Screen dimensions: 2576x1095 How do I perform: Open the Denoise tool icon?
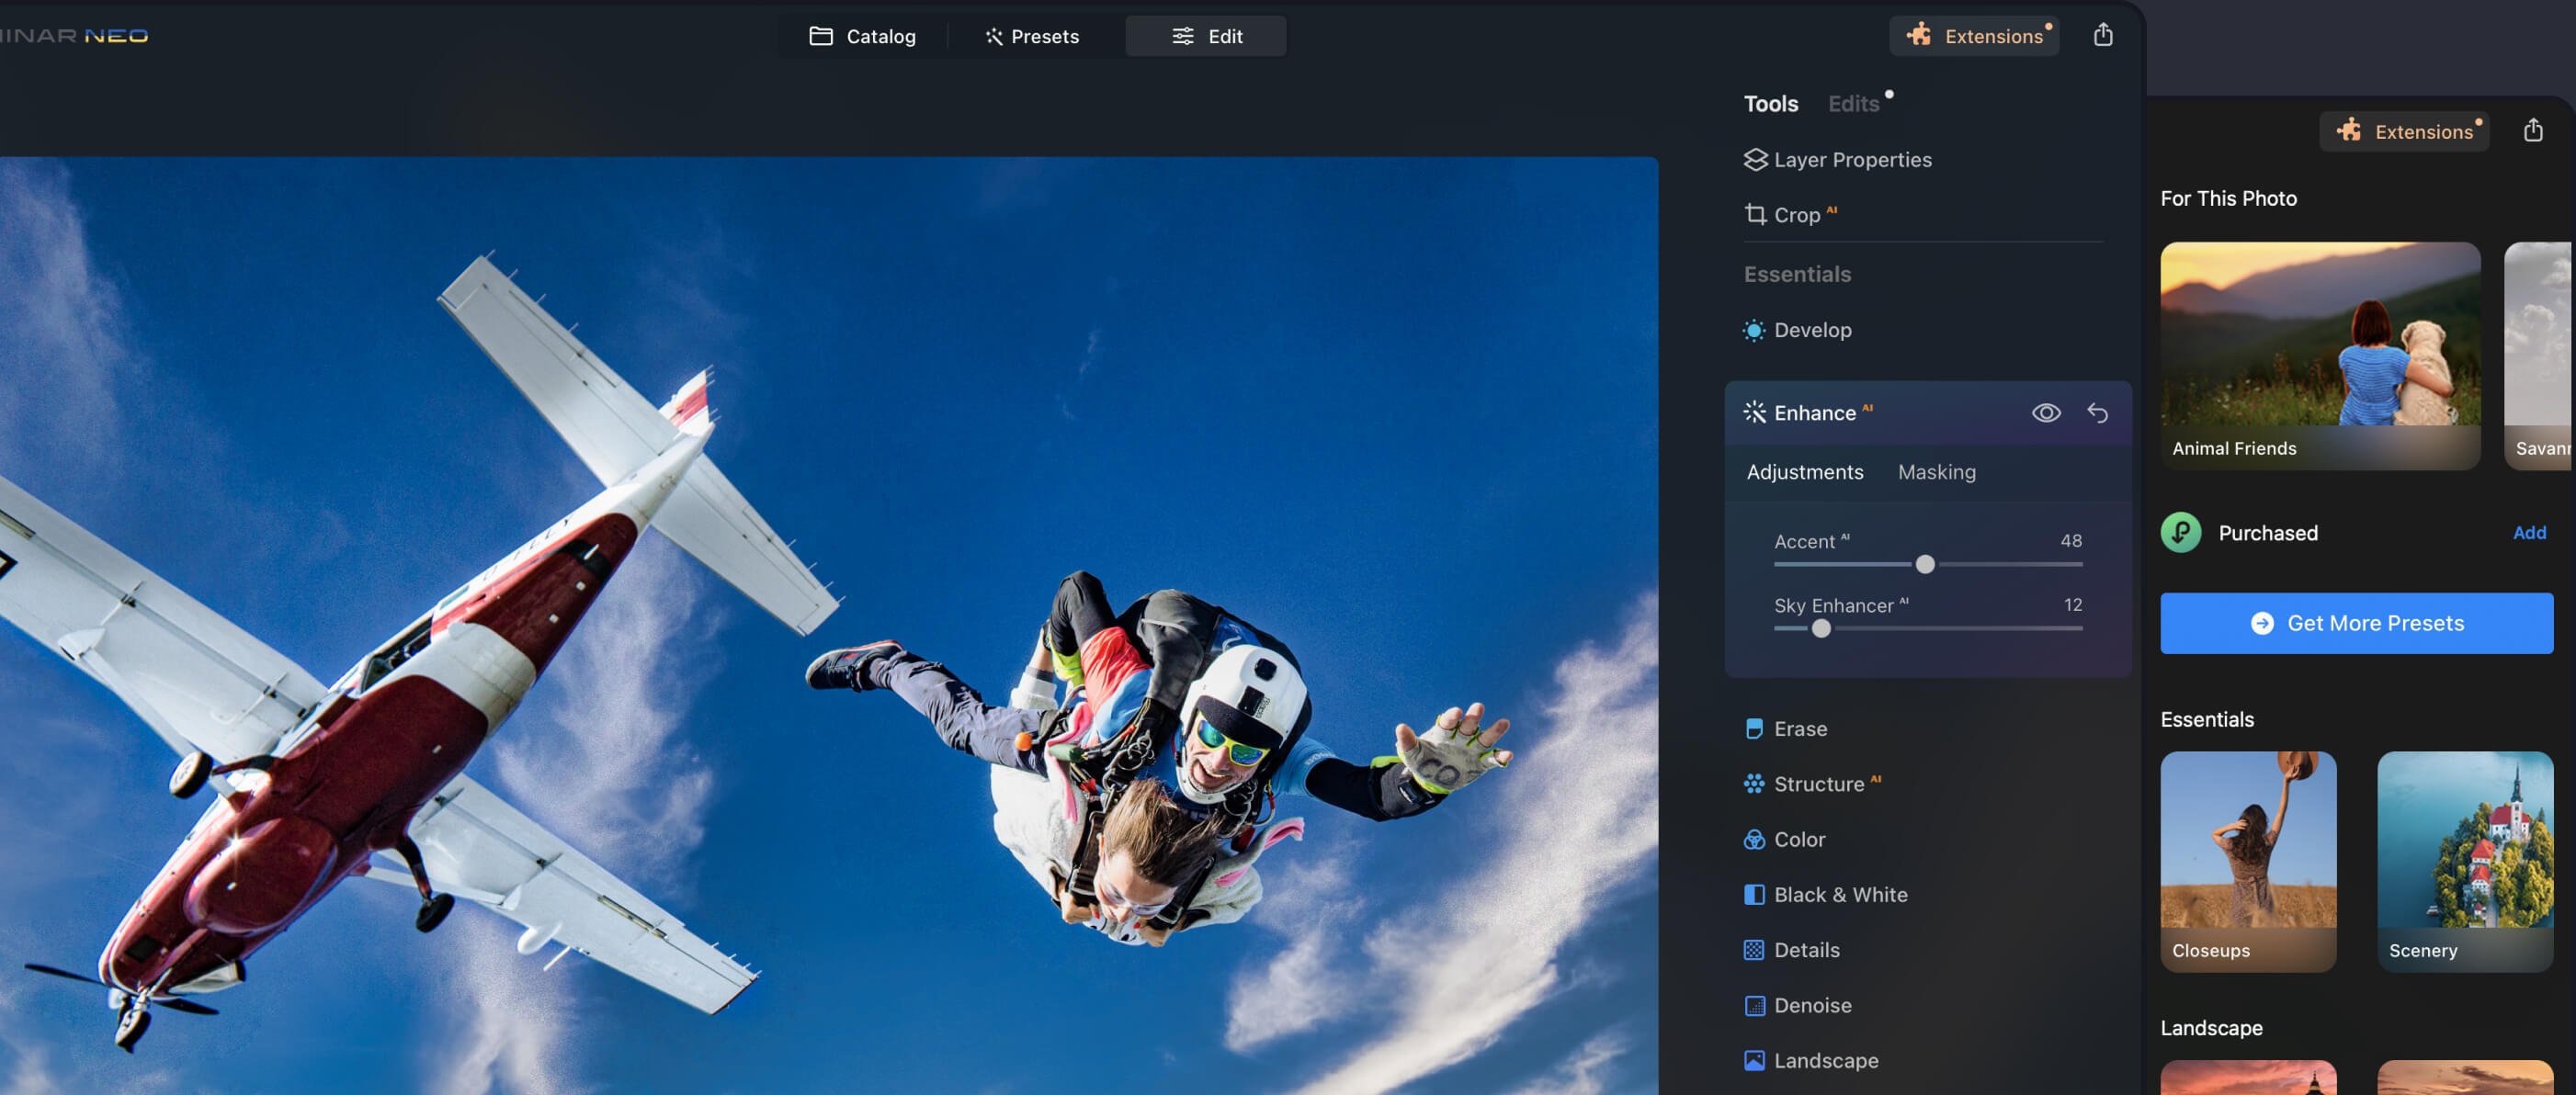[x=1754, y=1005]
